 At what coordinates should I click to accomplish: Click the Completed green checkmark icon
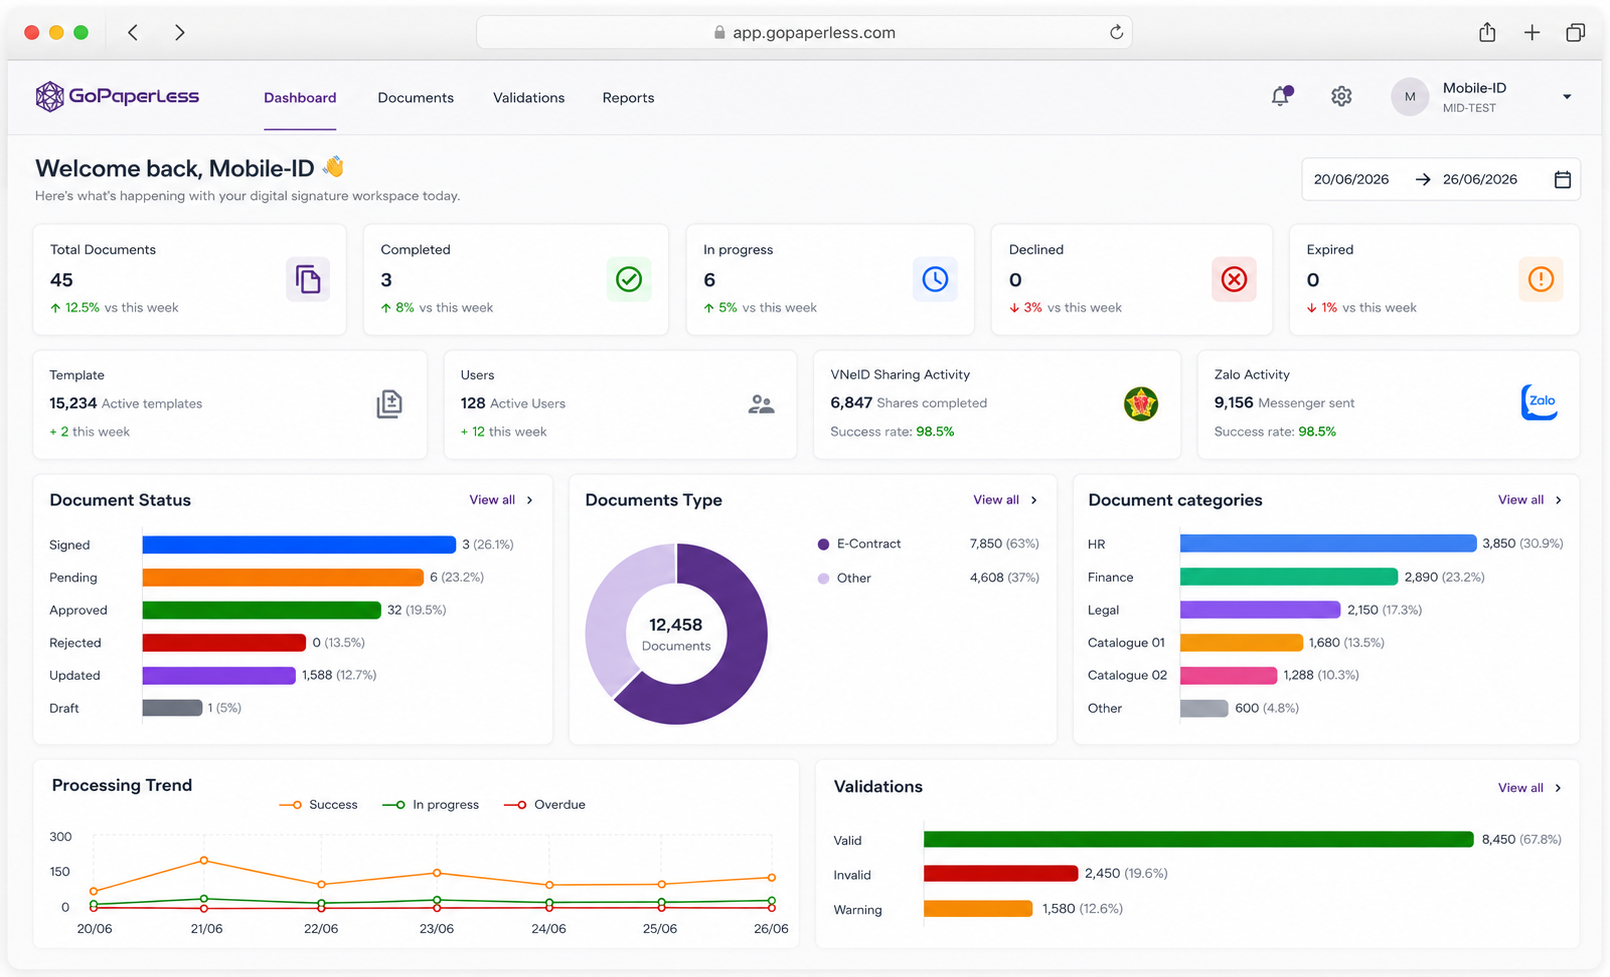click(x=629, y=279)
